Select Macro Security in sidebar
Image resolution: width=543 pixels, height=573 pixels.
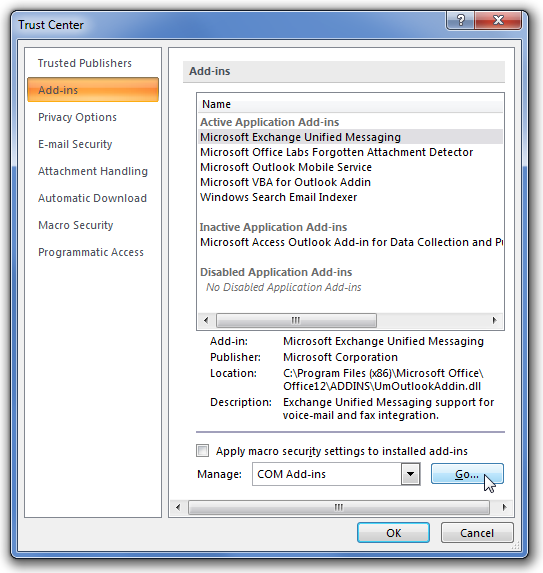click(x=76, y=225)
